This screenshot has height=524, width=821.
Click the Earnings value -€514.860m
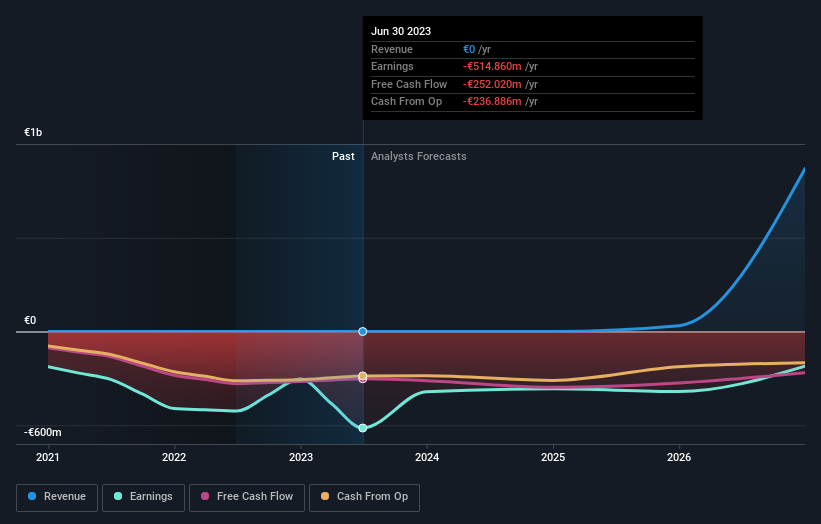pos(492,66)
